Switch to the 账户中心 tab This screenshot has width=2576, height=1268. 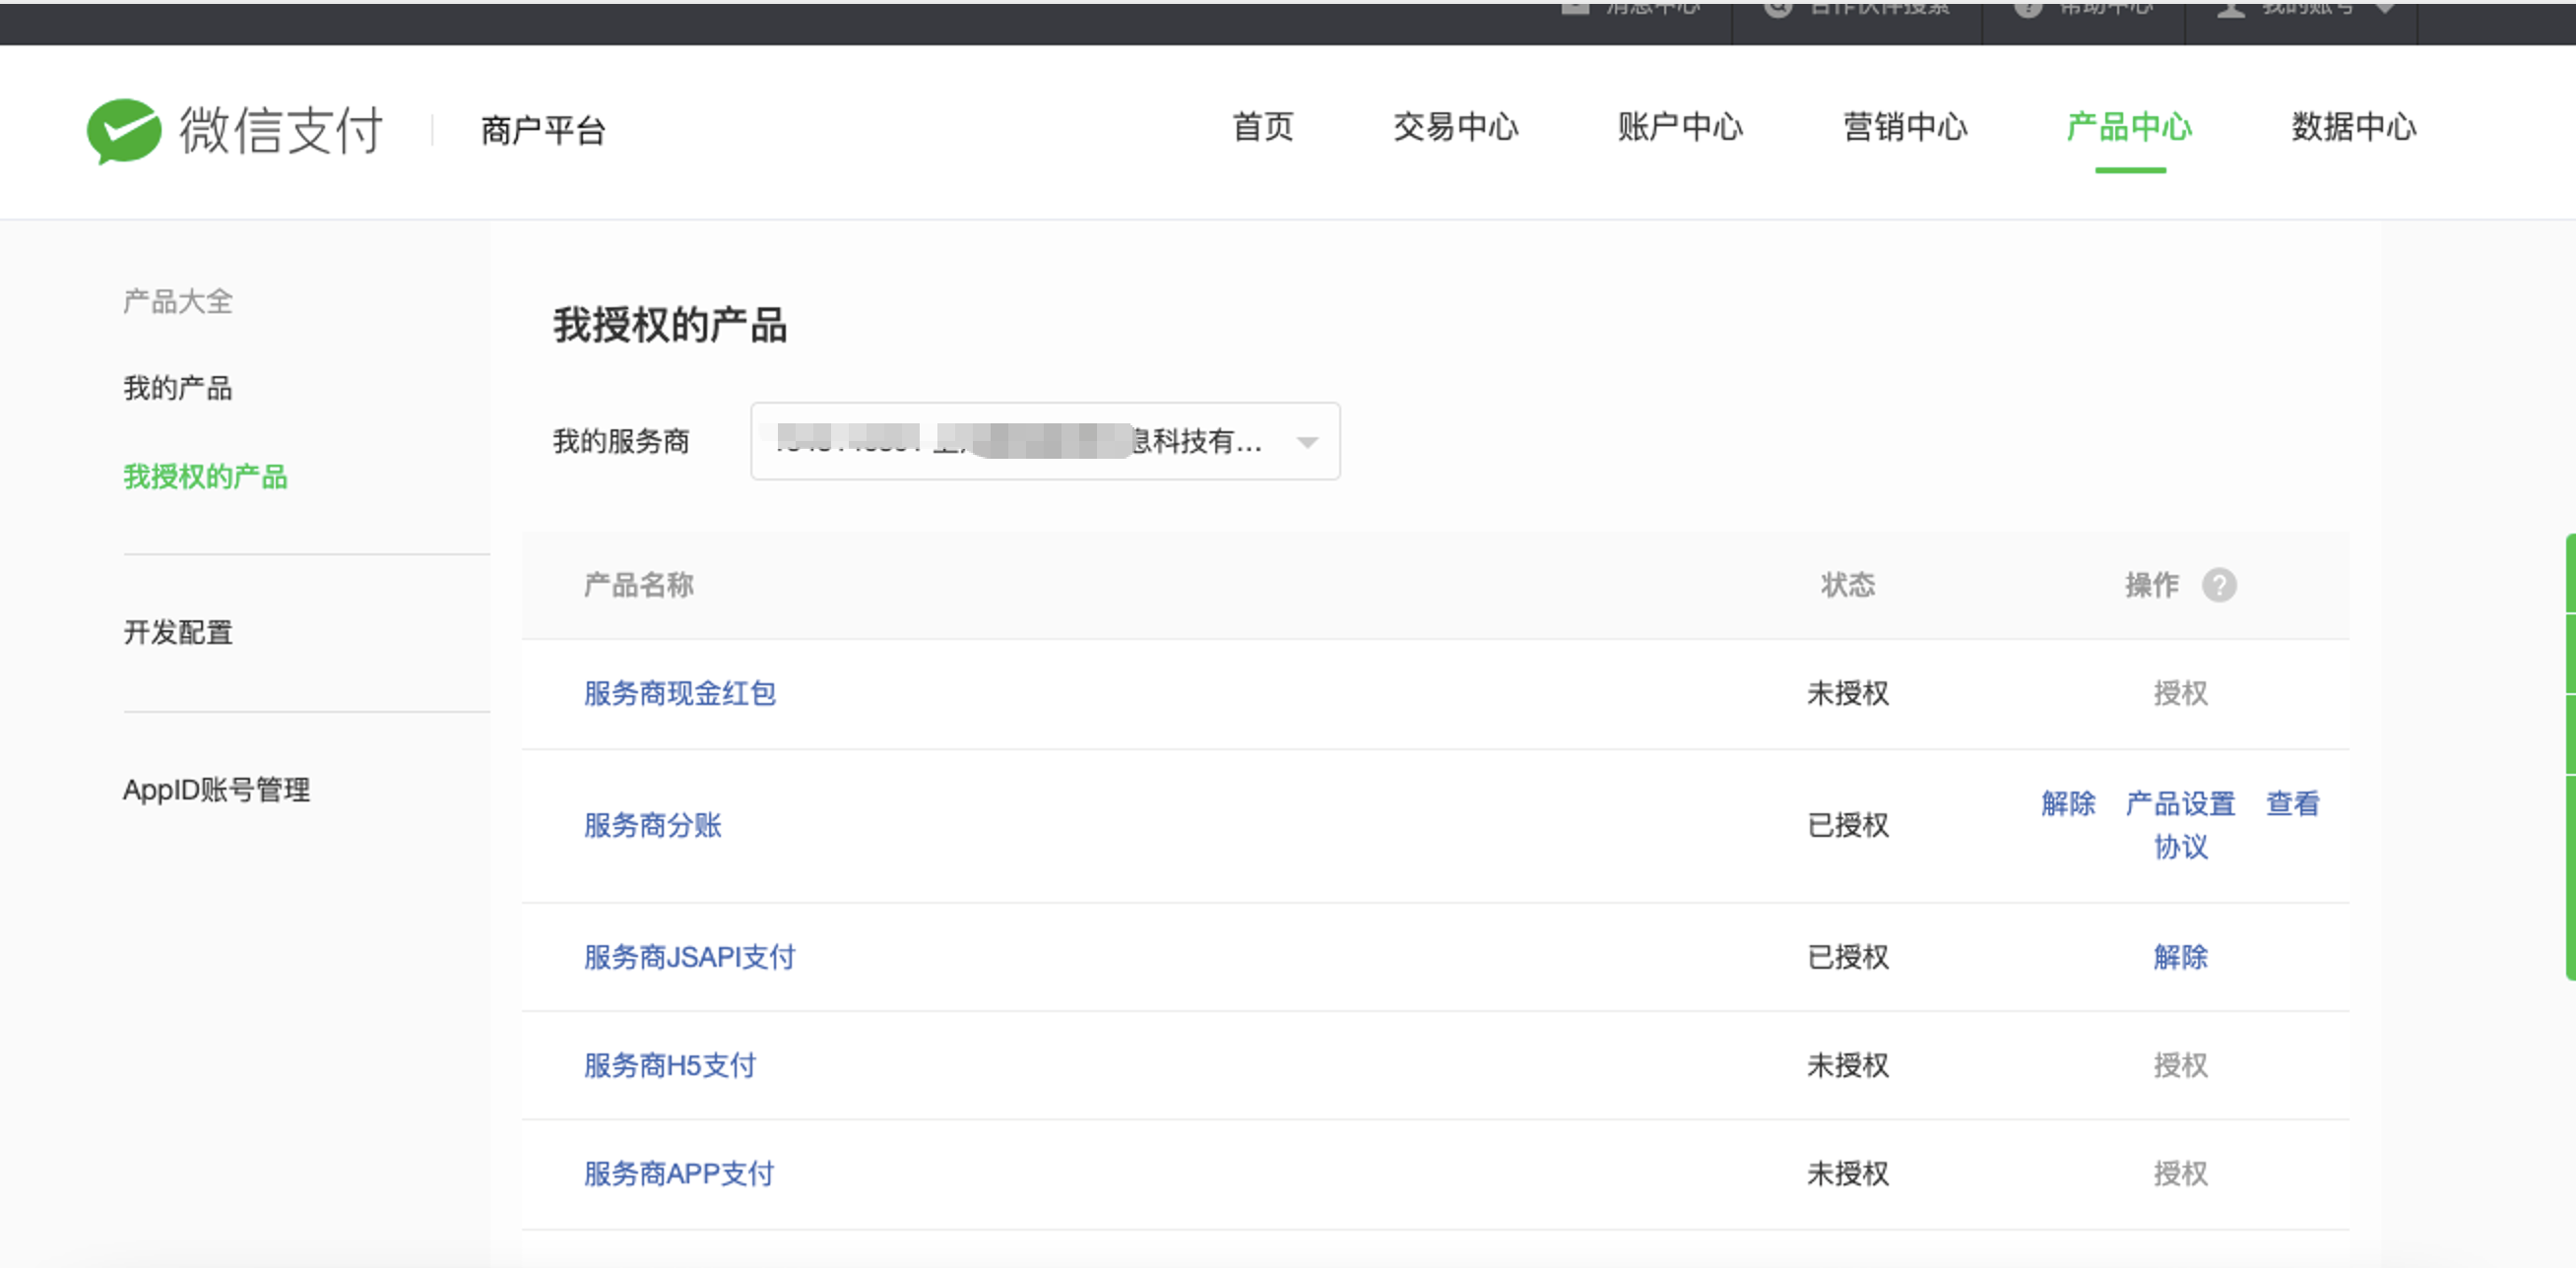(x=1679, y=127)
